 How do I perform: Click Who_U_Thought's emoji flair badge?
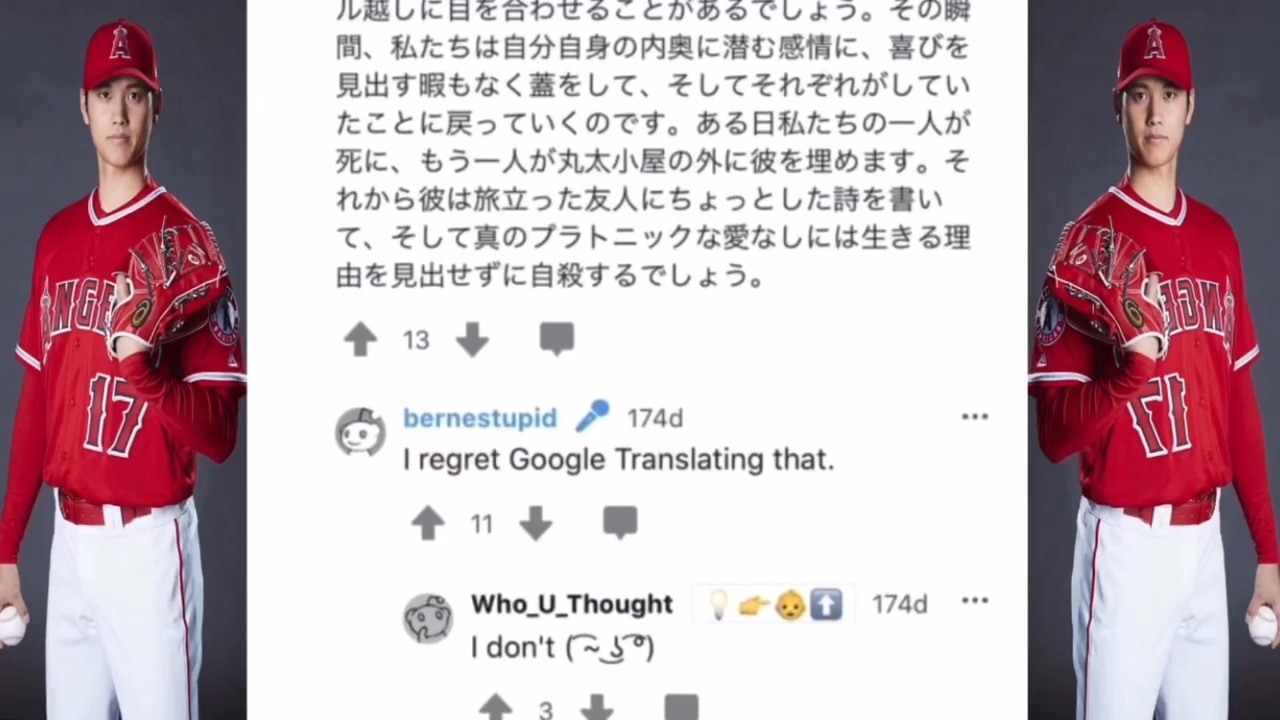point(774,604)
